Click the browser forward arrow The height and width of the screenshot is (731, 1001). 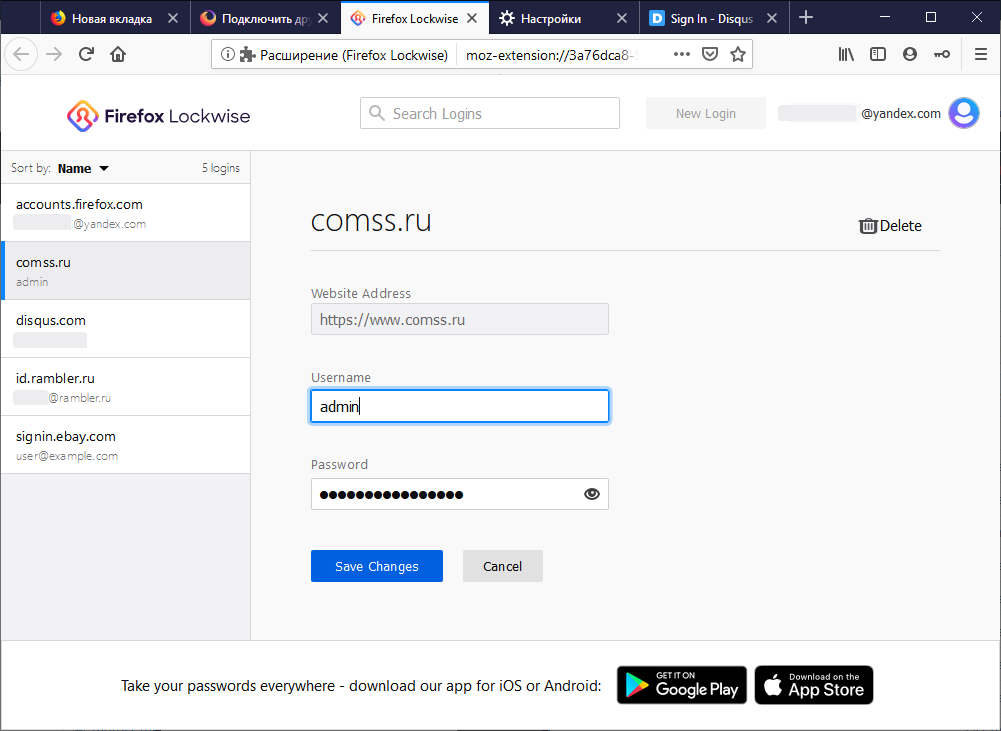[x=54, y=54]
